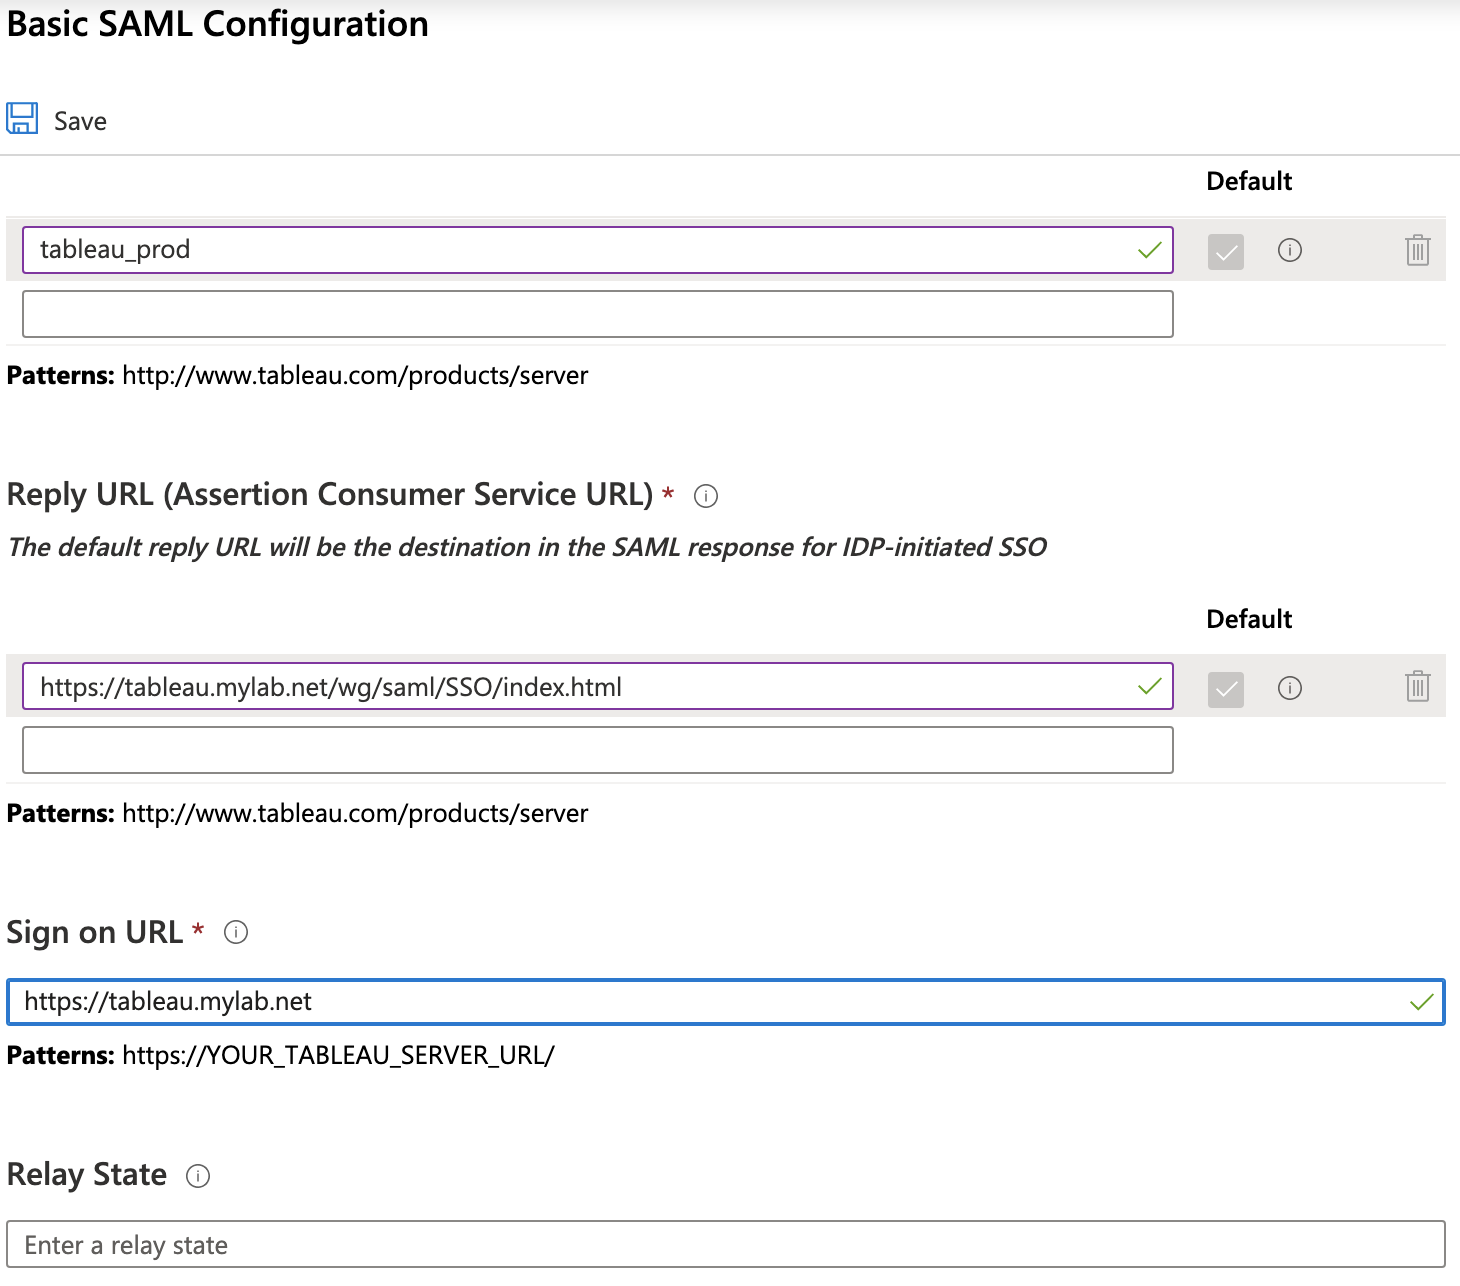Open info icon in reply URL index.html row

point(1290,688)
